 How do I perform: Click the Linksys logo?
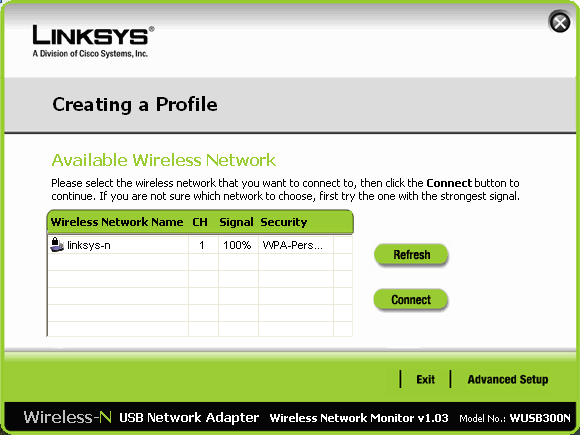tap(93, 41)
